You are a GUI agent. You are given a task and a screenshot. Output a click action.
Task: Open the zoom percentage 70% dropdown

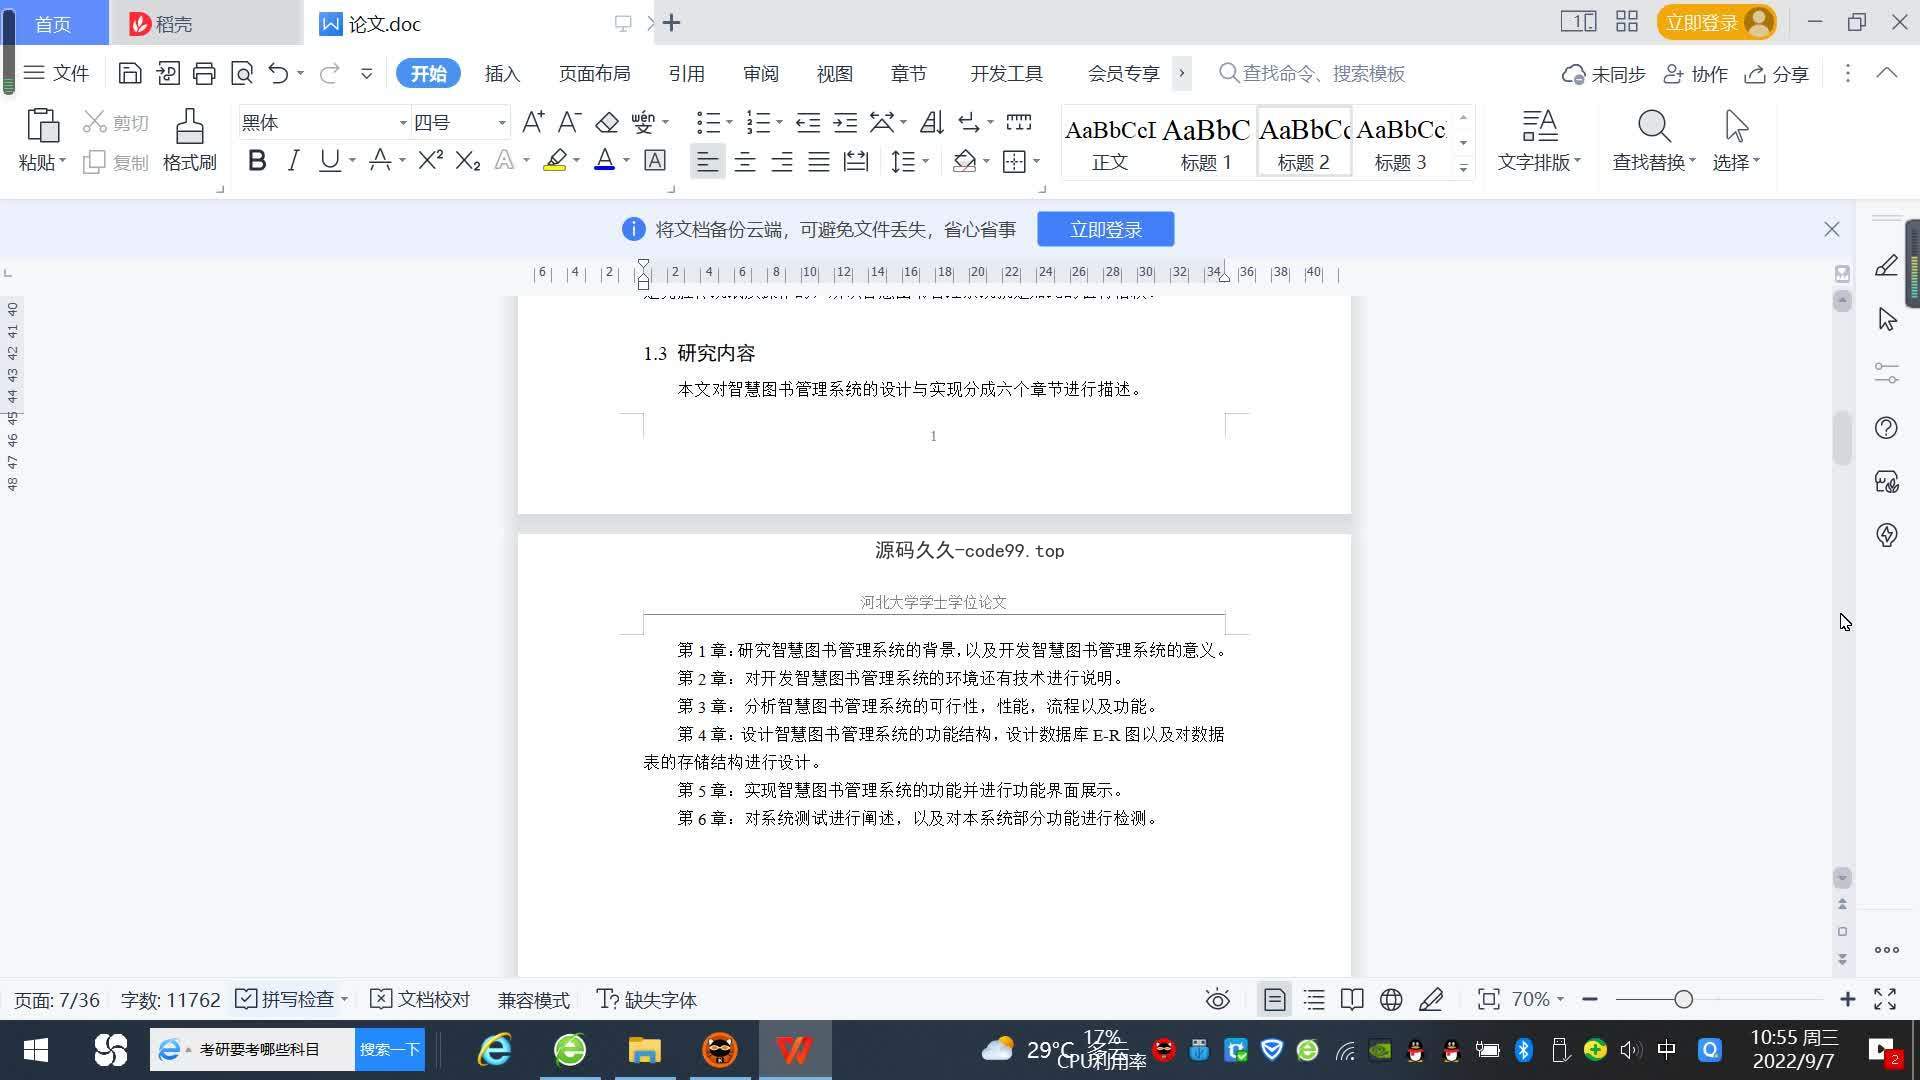pos(1537,999)
